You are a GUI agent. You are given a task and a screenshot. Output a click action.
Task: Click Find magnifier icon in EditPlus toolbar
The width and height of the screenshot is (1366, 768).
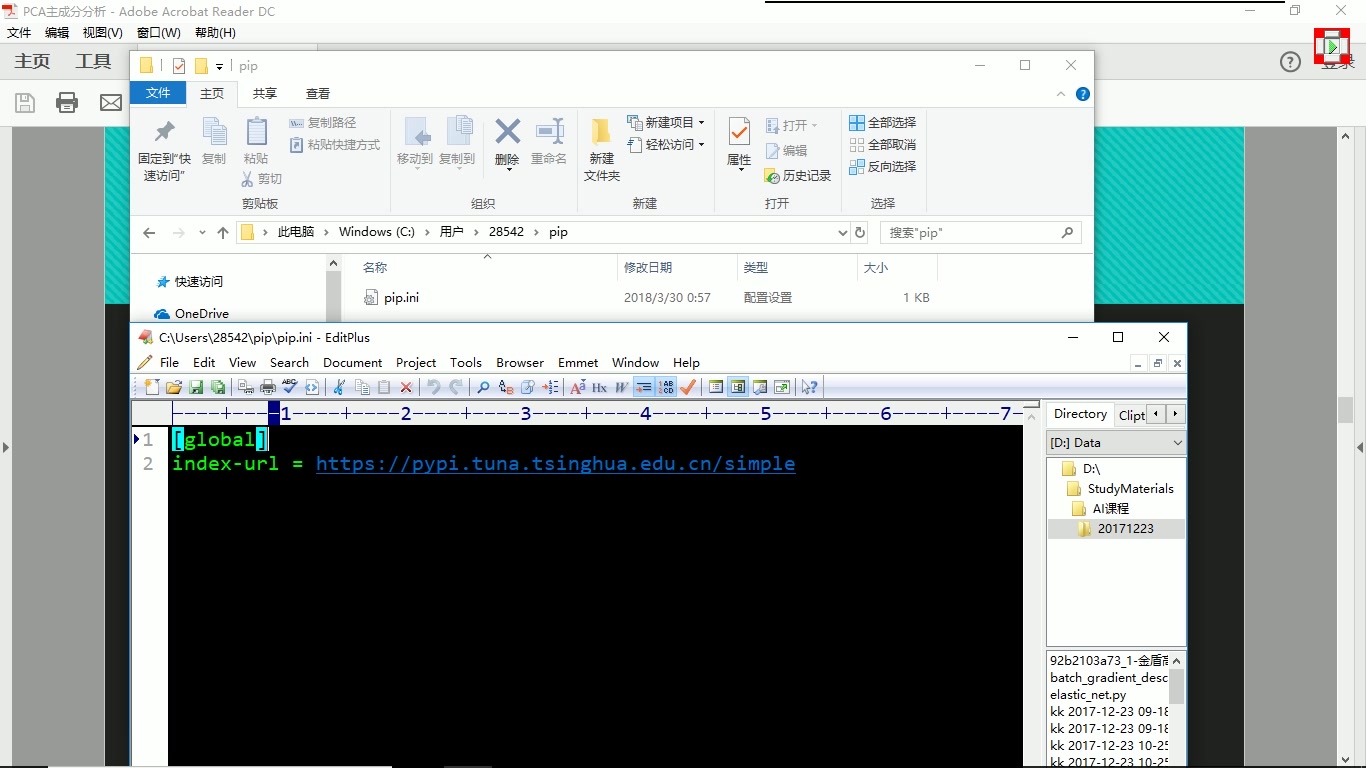pos(483,387)
